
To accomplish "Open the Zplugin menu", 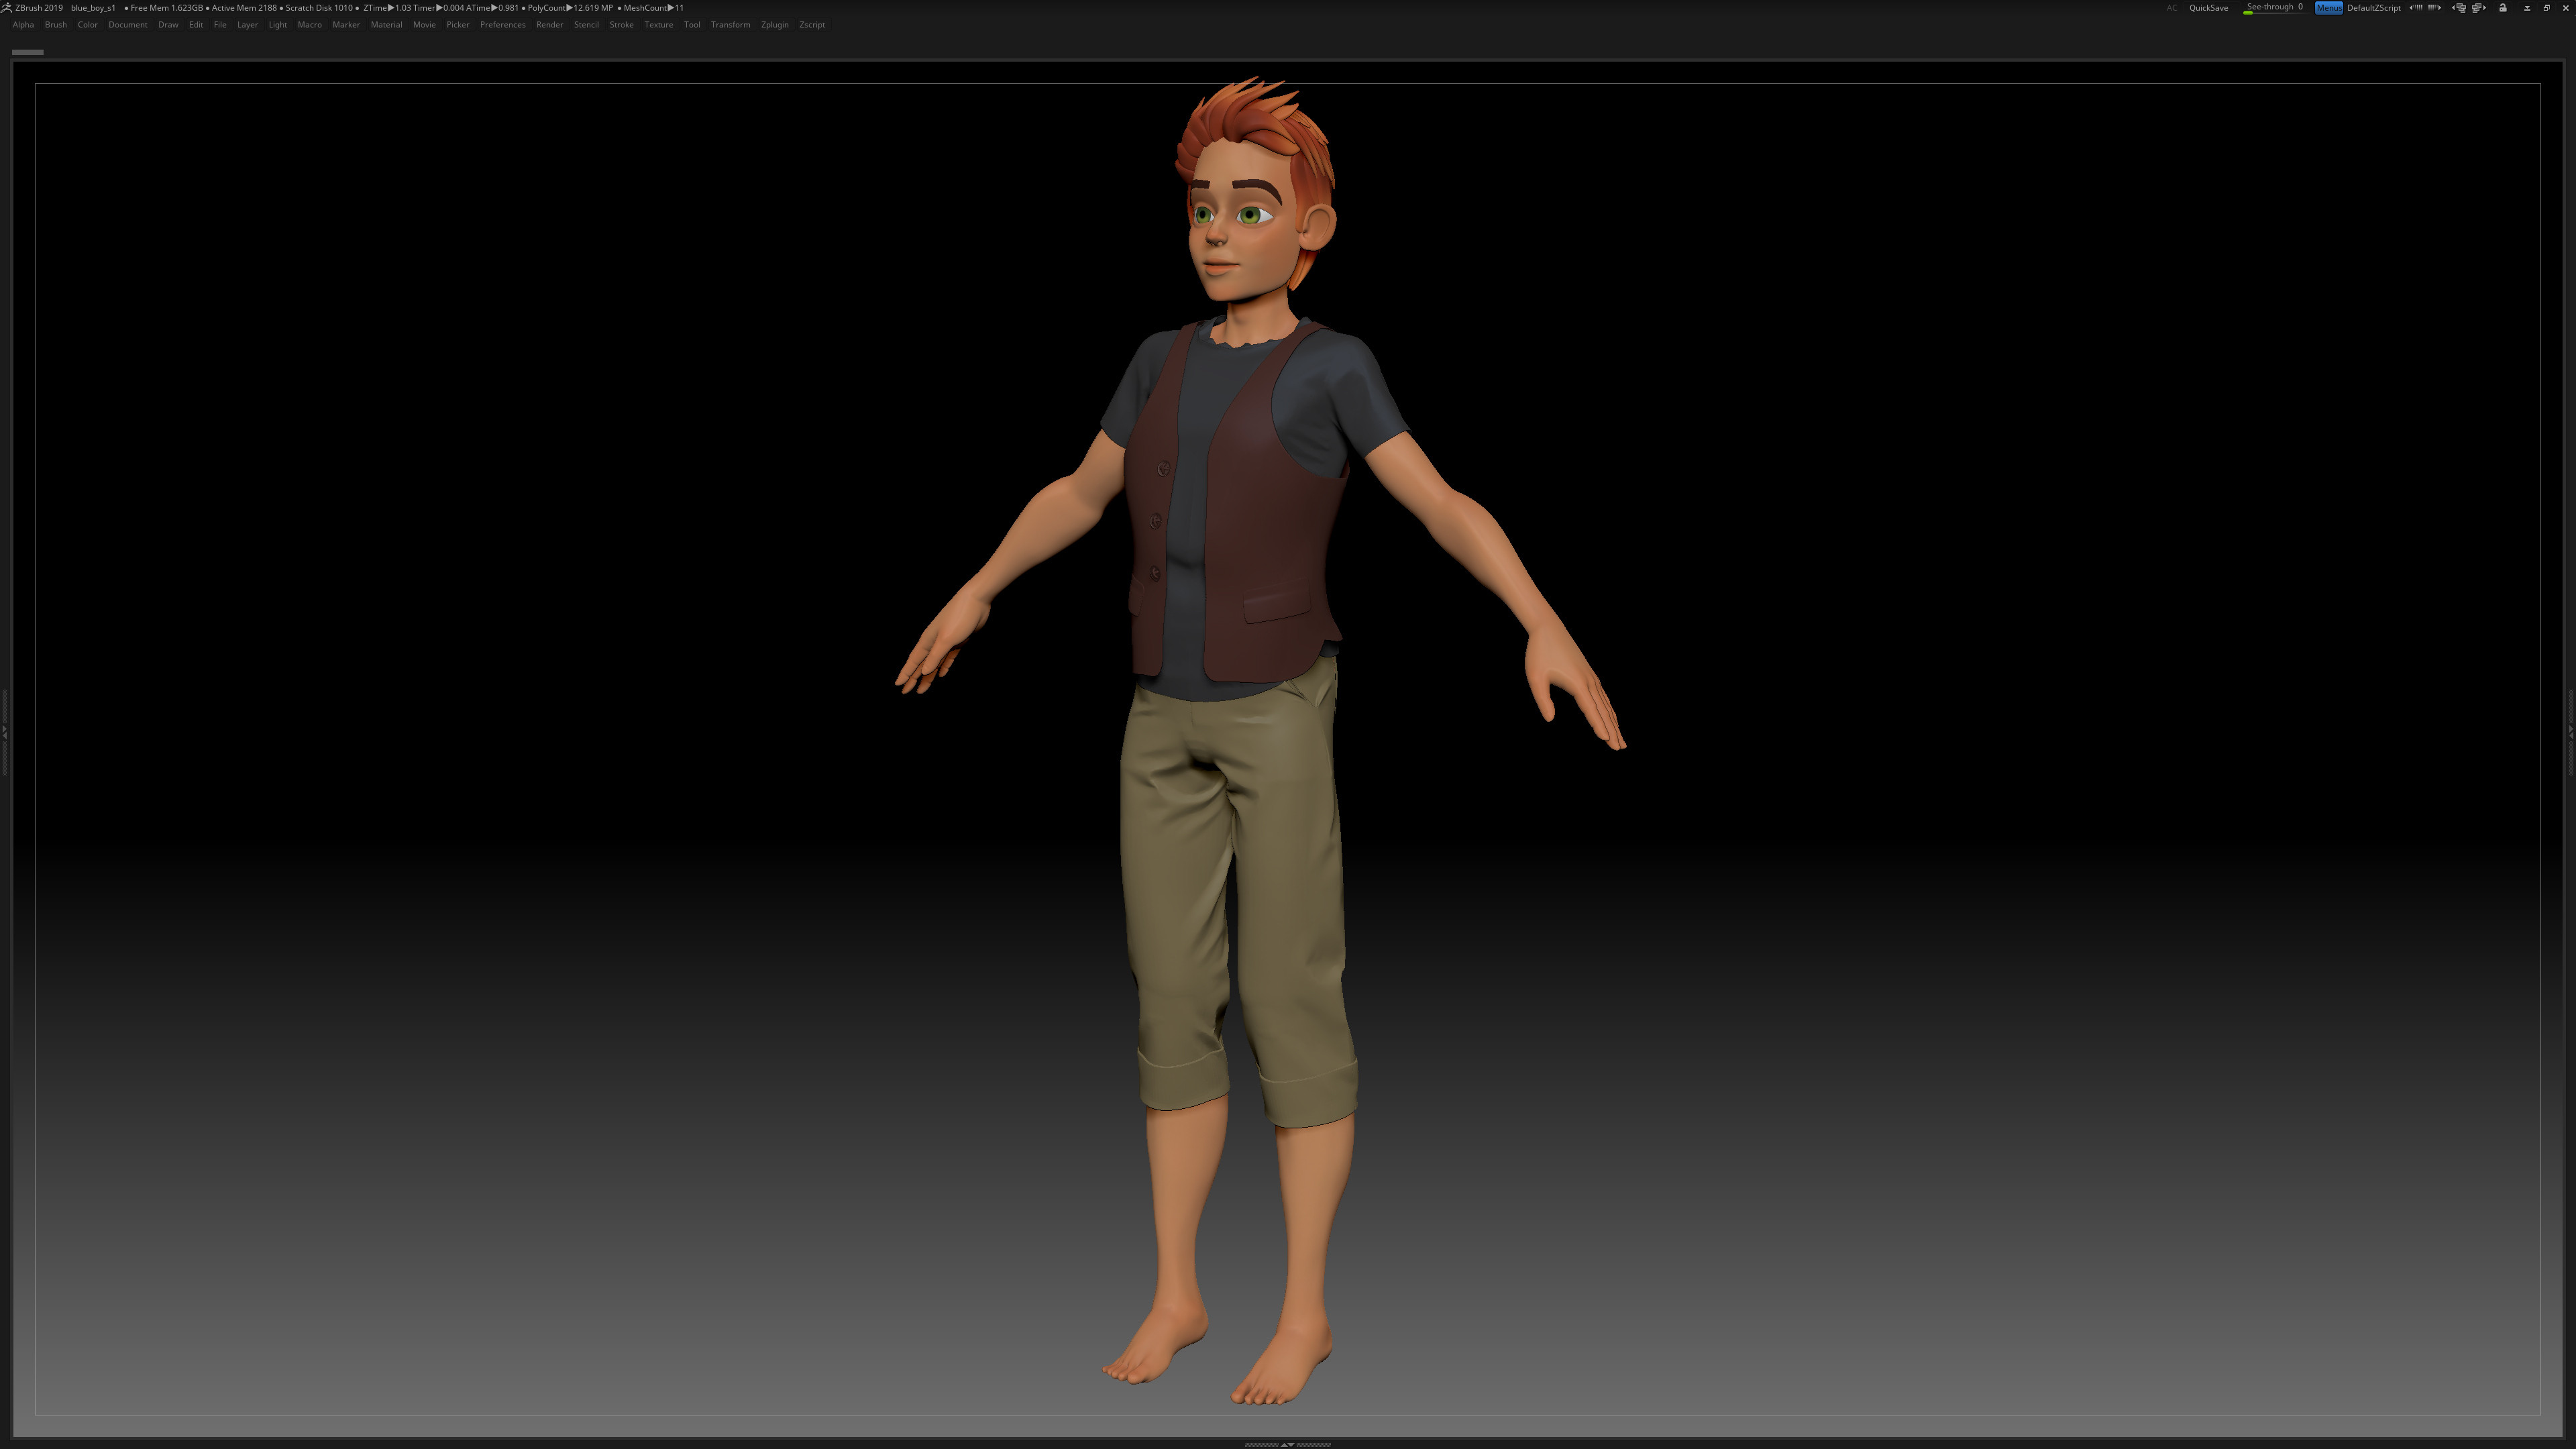I will pos(774,25).
